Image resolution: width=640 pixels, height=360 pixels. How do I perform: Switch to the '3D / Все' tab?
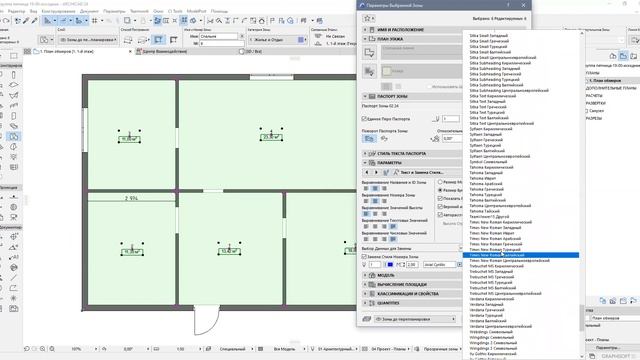point(253,52)
